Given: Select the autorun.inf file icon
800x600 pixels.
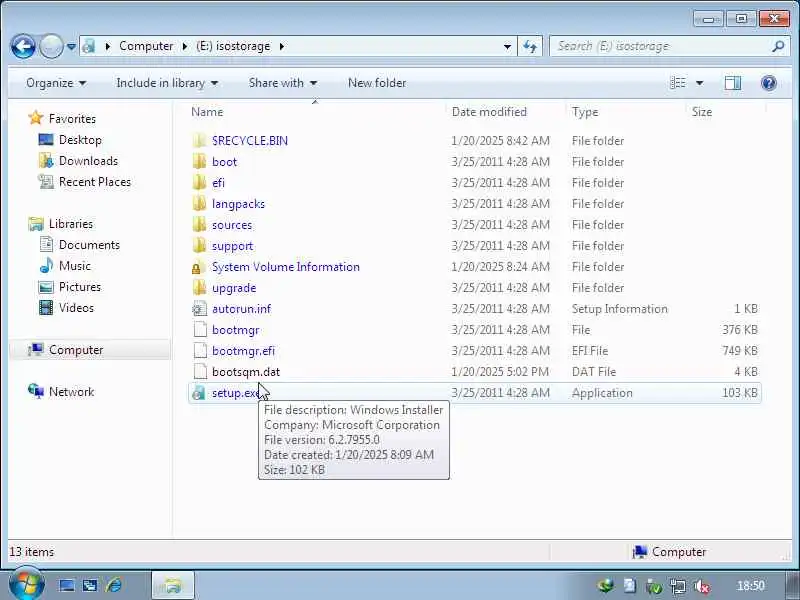Looking at the screenshot, I should 199,309.
